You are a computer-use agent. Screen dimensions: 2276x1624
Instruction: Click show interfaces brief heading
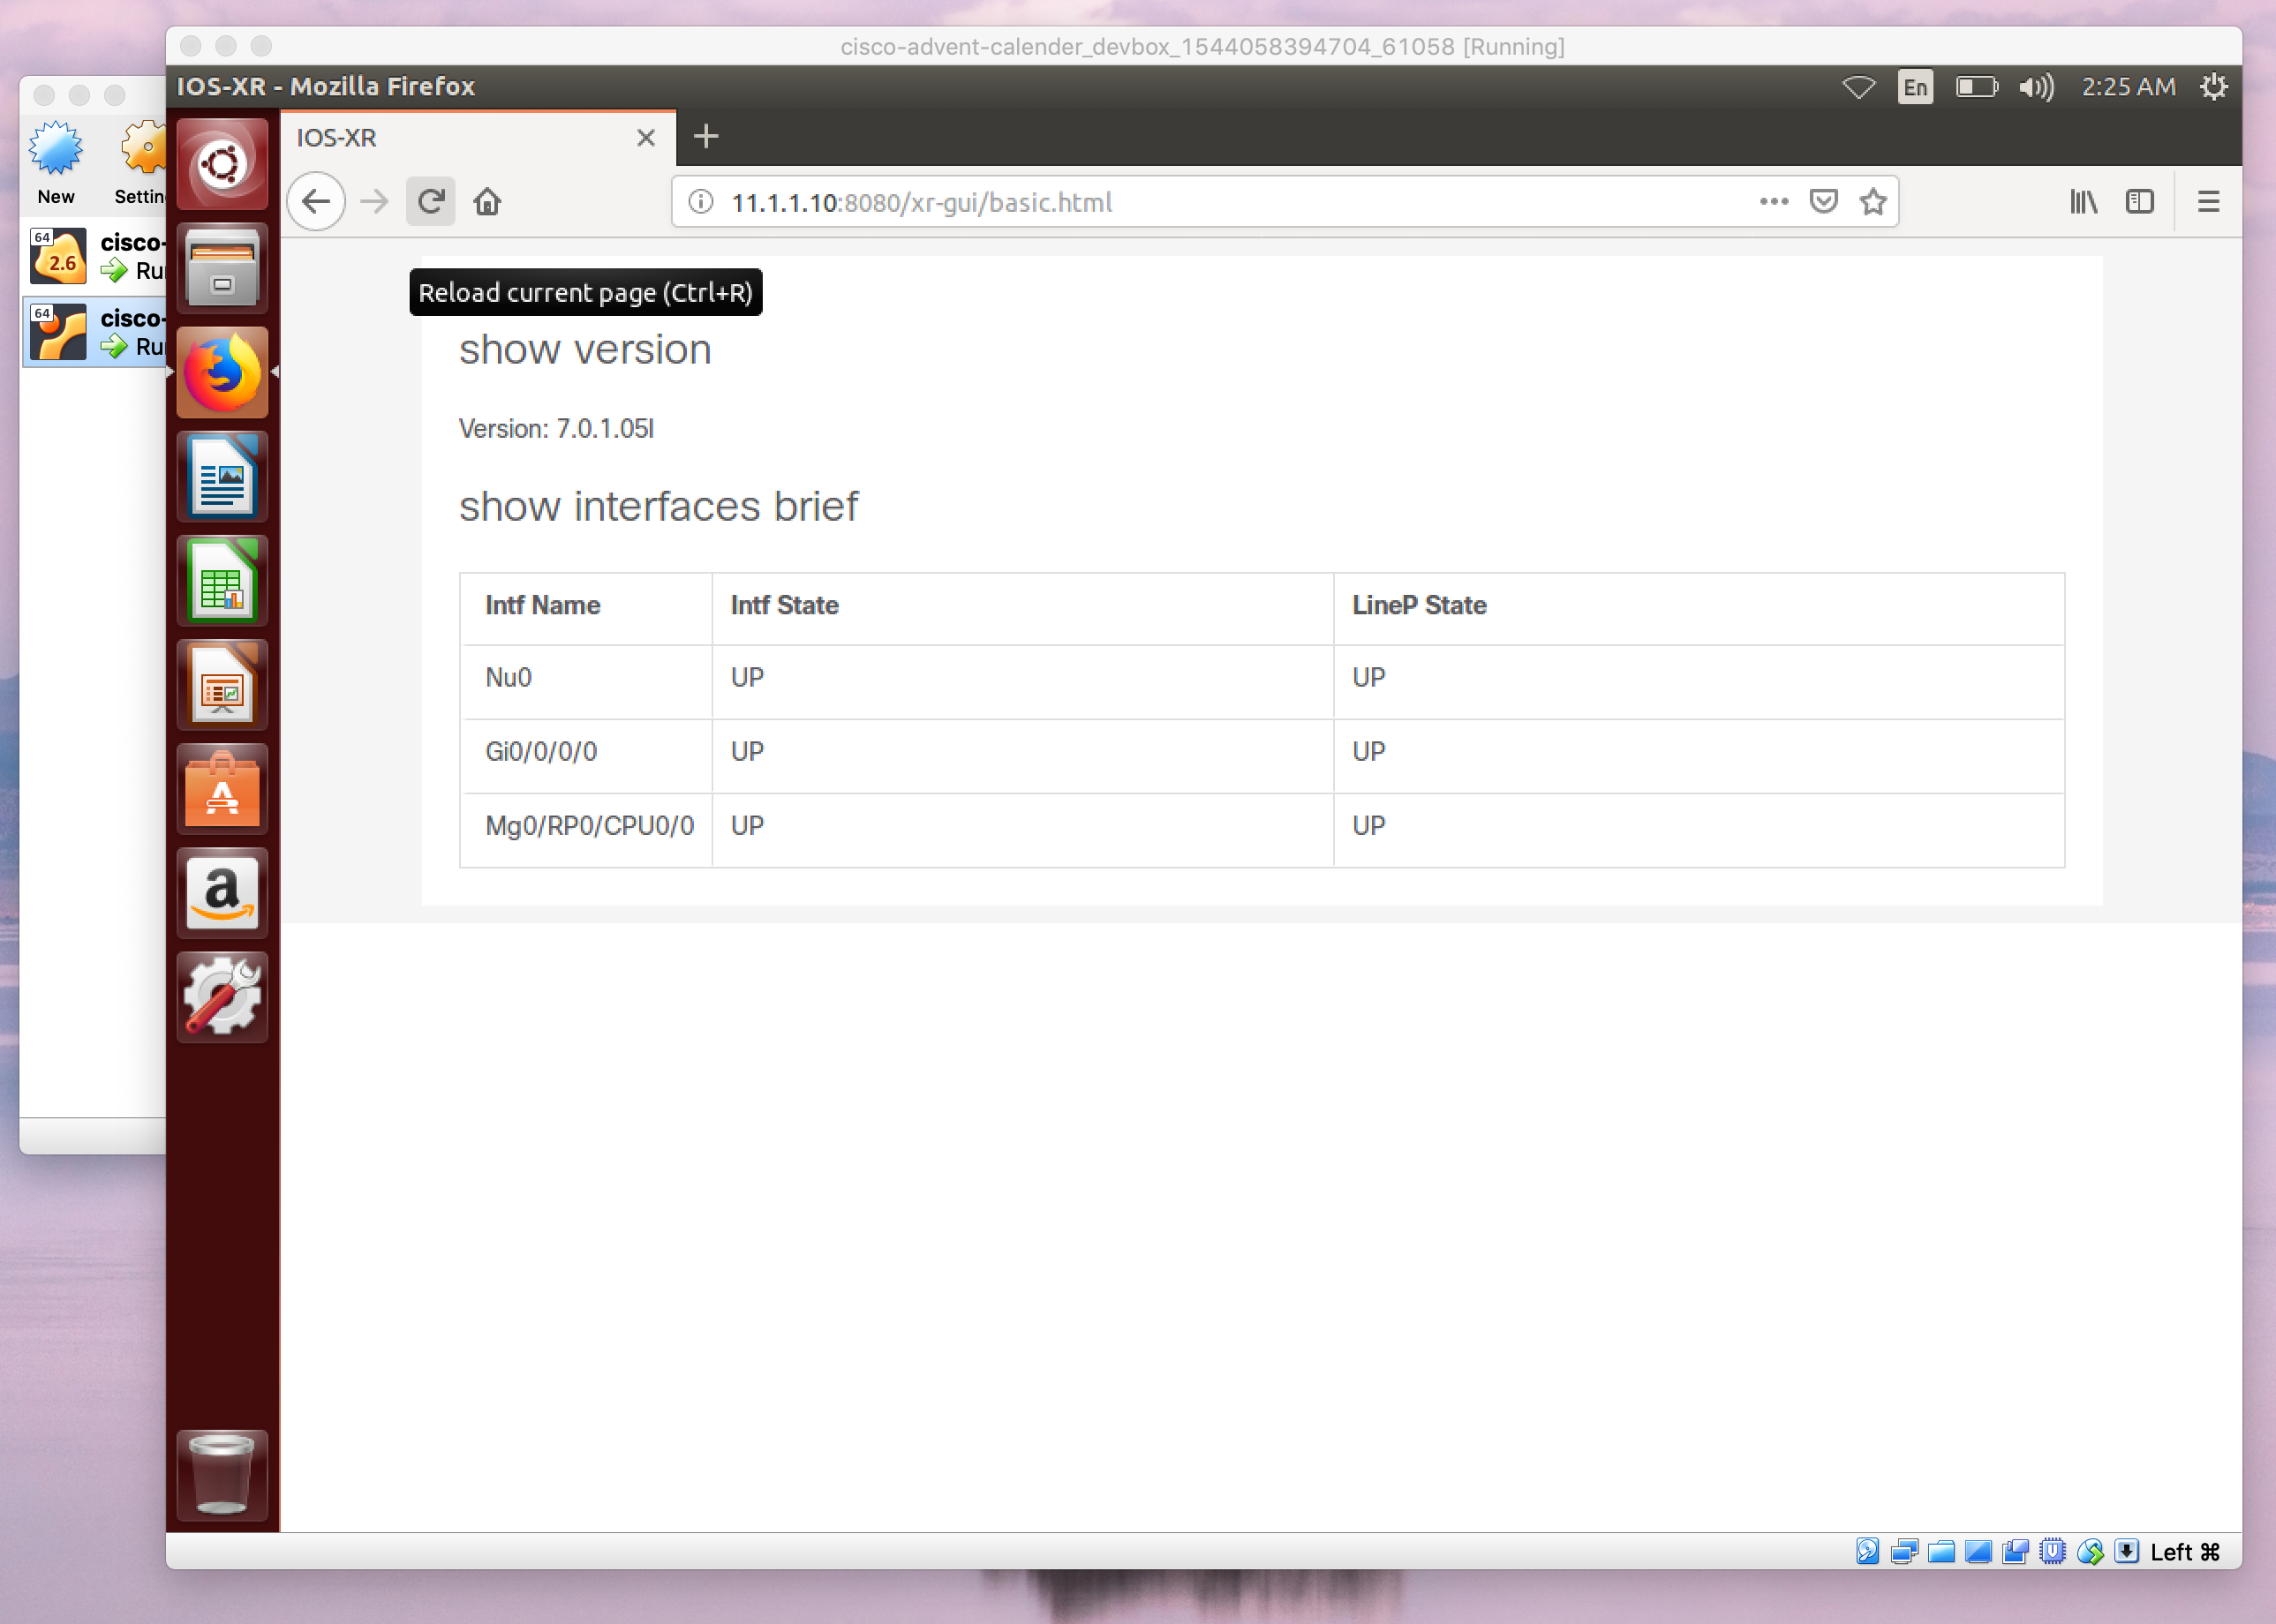658,507
